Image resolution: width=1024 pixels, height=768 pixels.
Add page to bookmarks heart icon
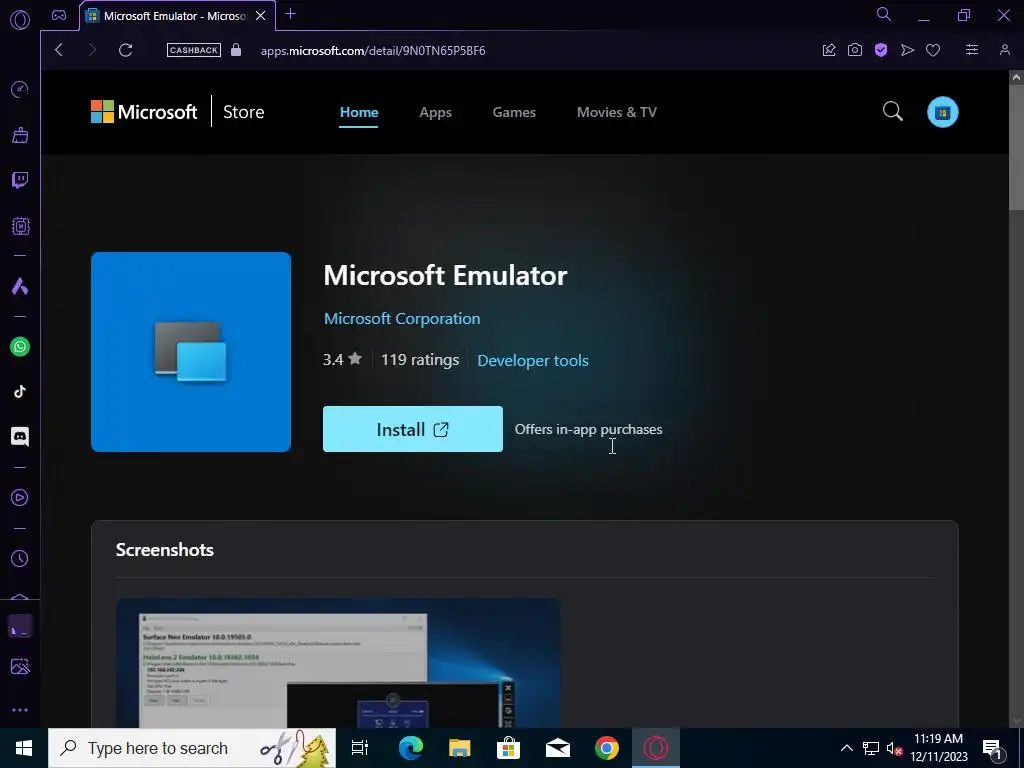pyautogui.click(x=933, y=50)
